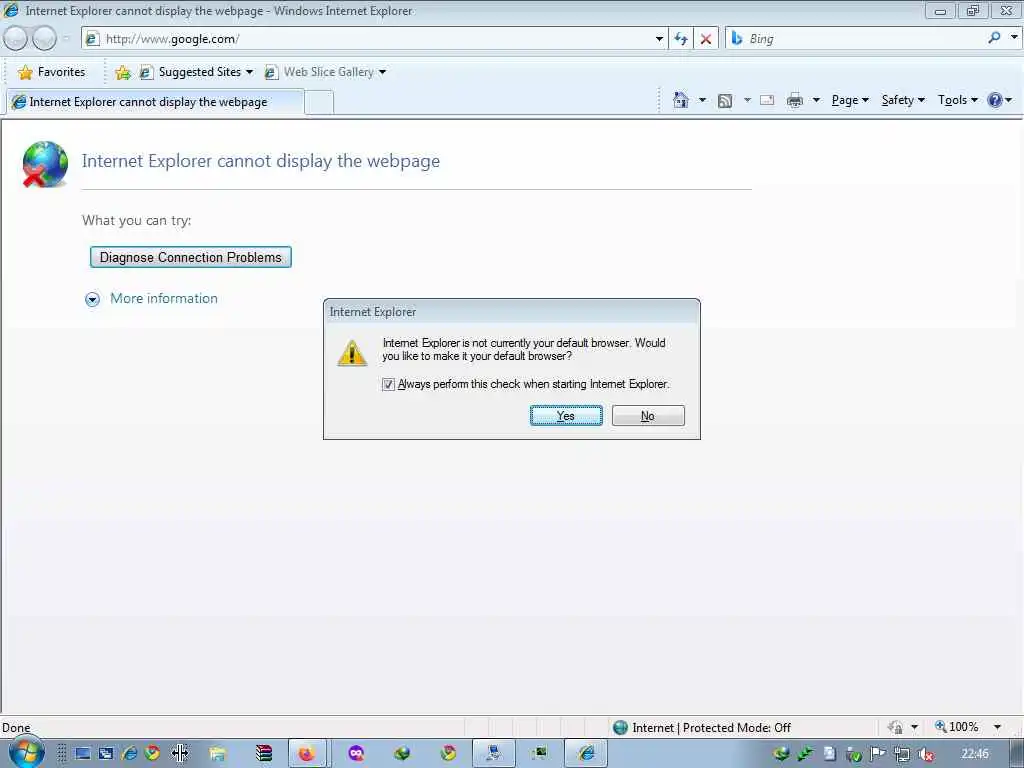
Task: Click the active Internet Explorer taskbar button
Action: click(586, 754)
